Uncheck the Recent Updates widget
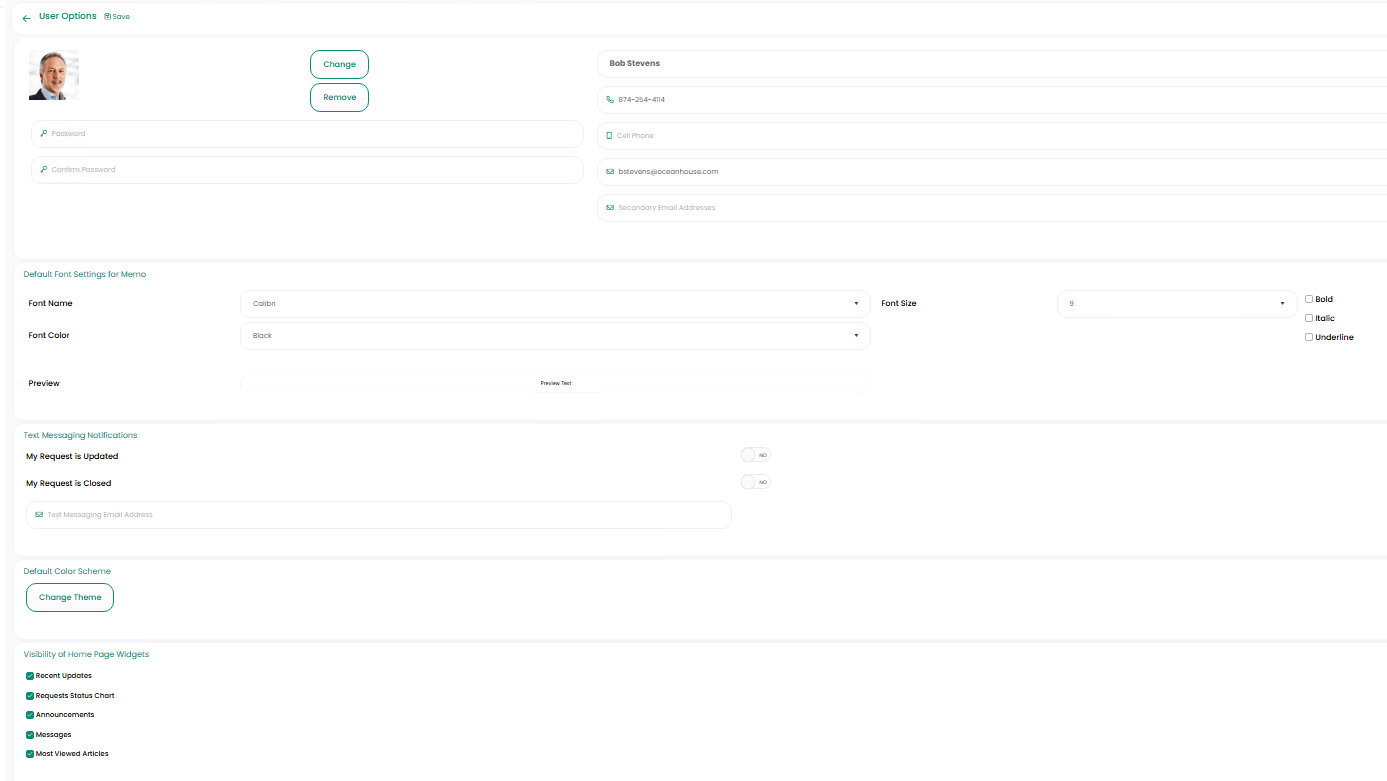1387x781 pixels. 30,676
